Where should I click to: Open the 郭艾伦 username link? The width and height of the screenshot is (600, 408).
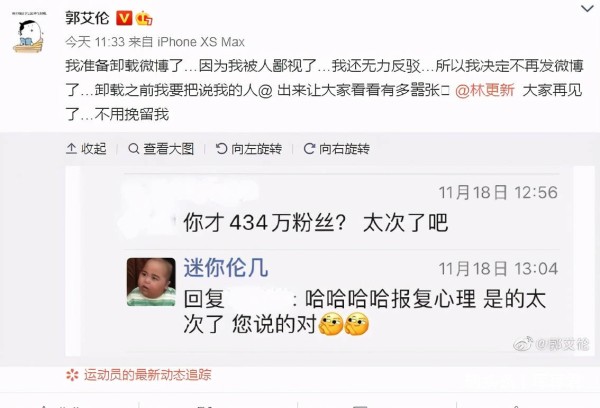87,18
